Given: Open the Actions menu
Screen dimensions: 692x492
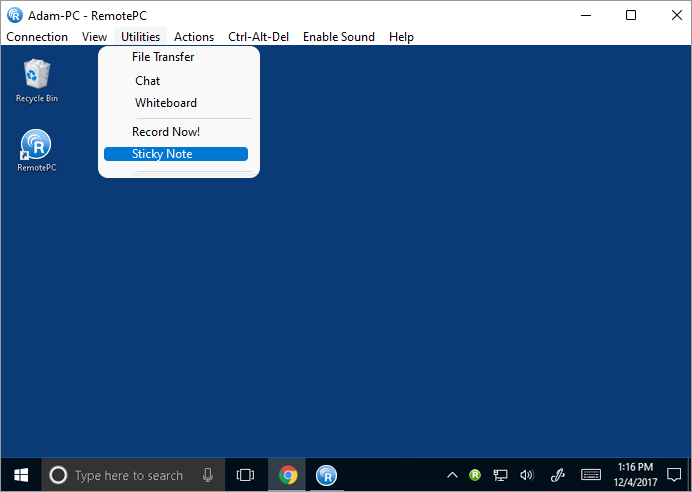Looking at the screenshot, I should pos(194,37).
